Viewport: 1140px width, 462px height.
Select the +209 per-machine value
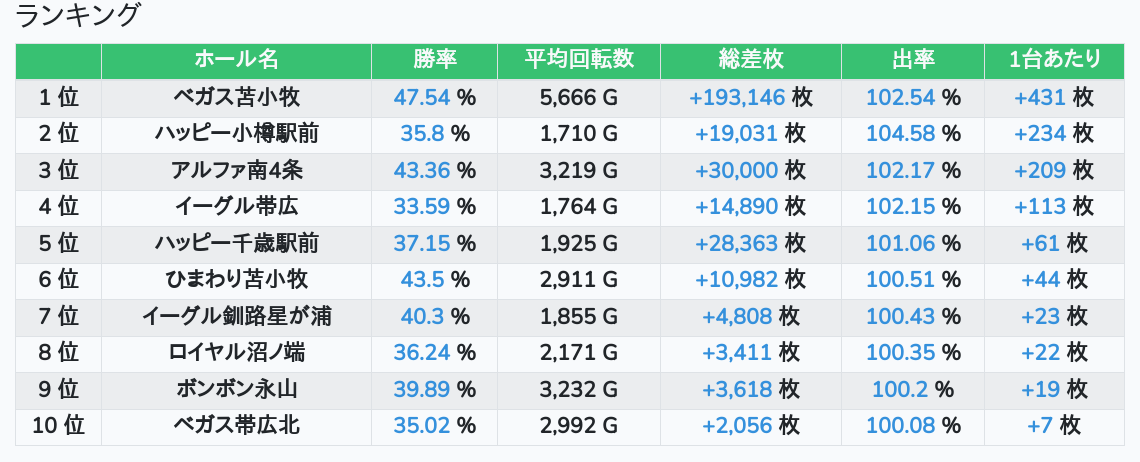1040,170
